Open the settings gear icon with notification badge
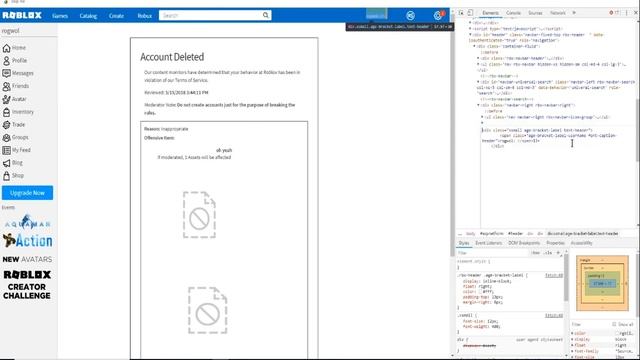Viewport: 640px width, 360px height. (x=438, y=16)
